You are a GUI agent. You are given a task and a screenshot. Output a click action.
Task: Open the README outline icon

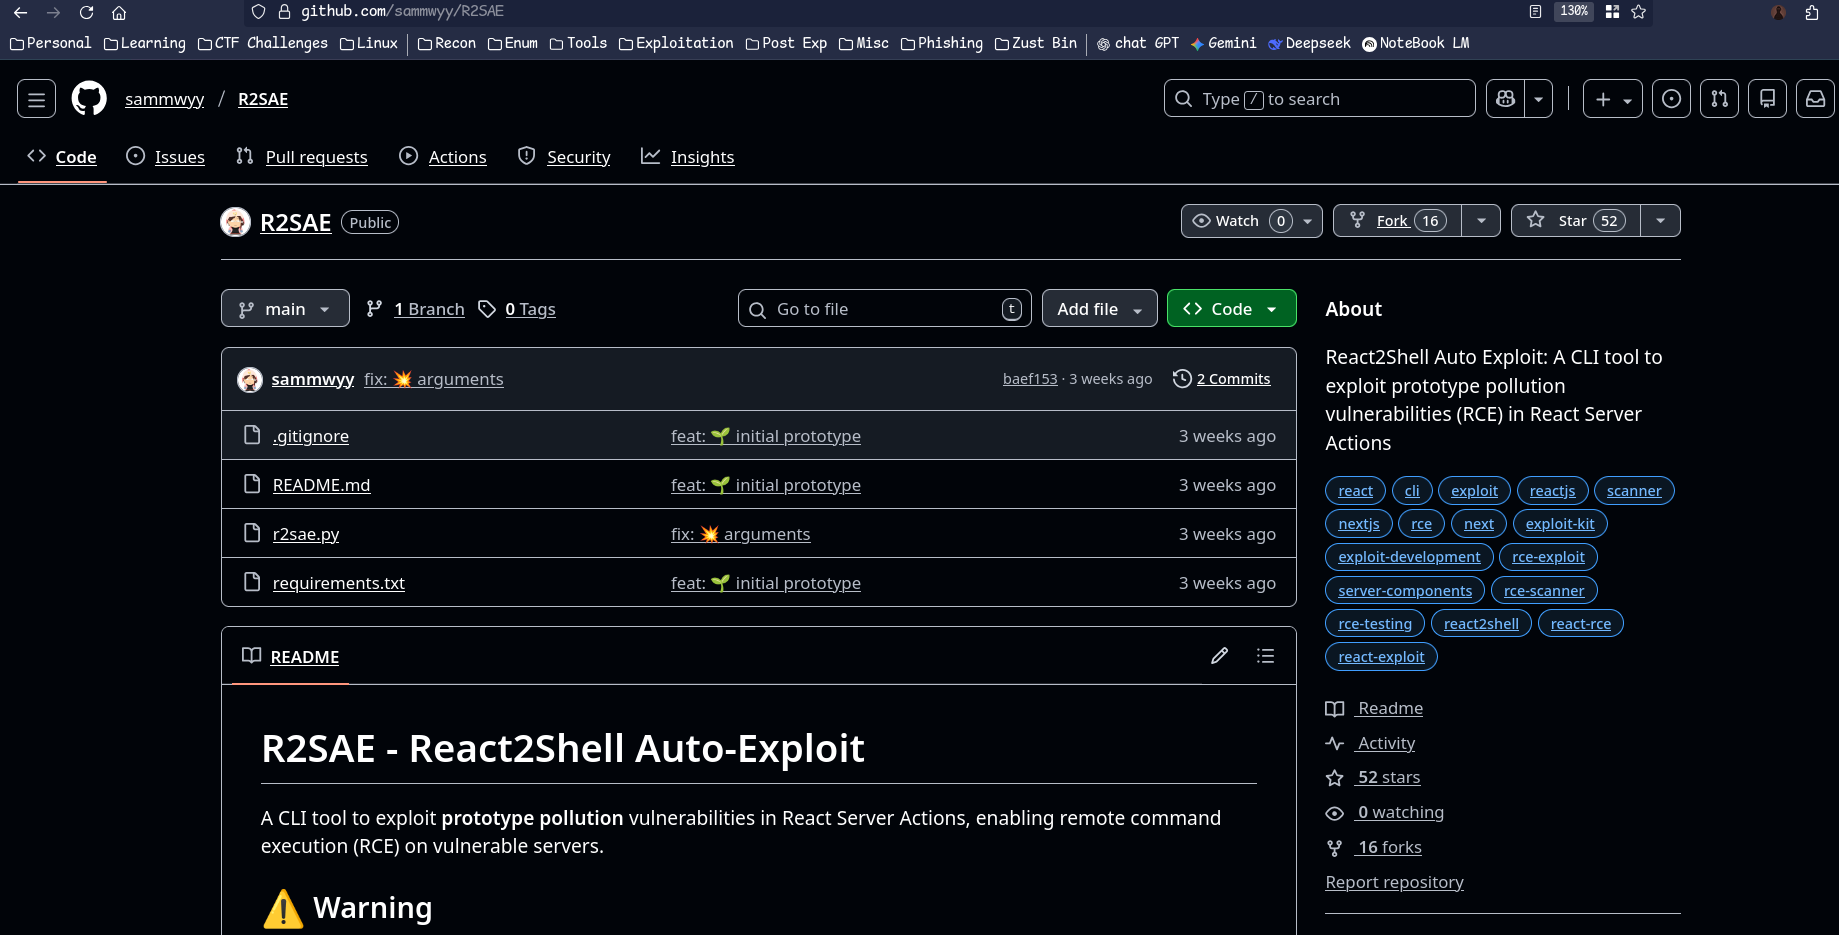tap(1265, 656)
